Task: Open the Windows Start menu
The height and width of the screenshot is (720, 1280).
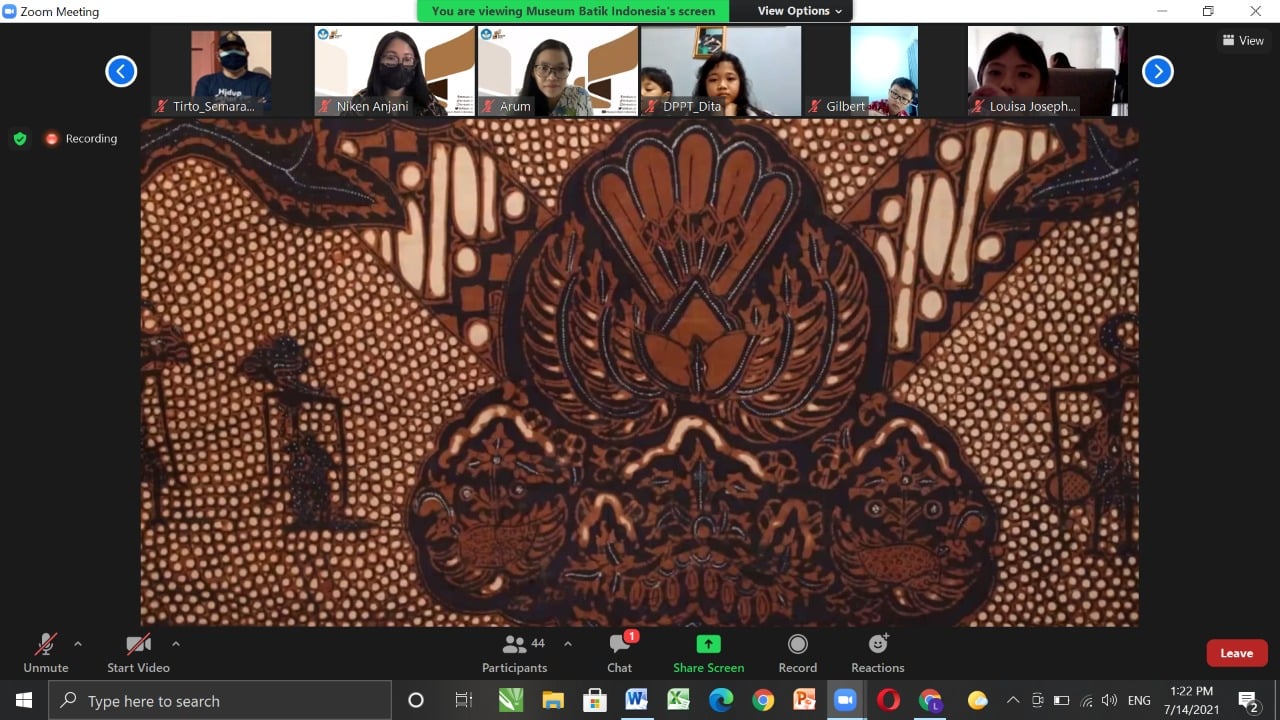Action: point(21,700)
